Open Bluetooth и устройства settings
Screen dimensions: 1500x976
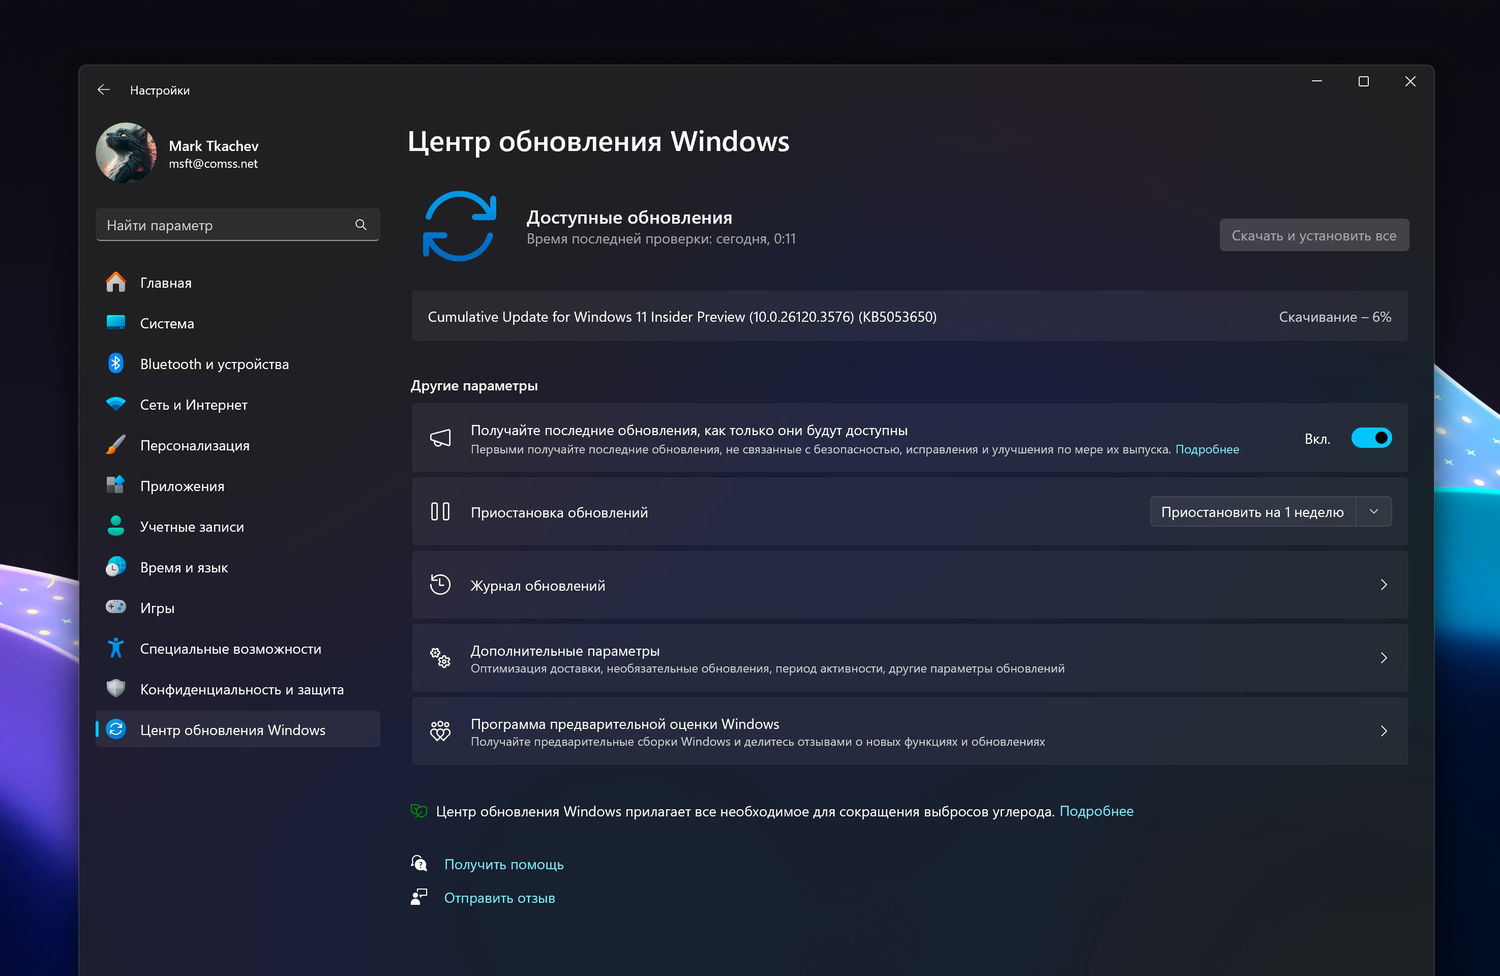[238, 364]
